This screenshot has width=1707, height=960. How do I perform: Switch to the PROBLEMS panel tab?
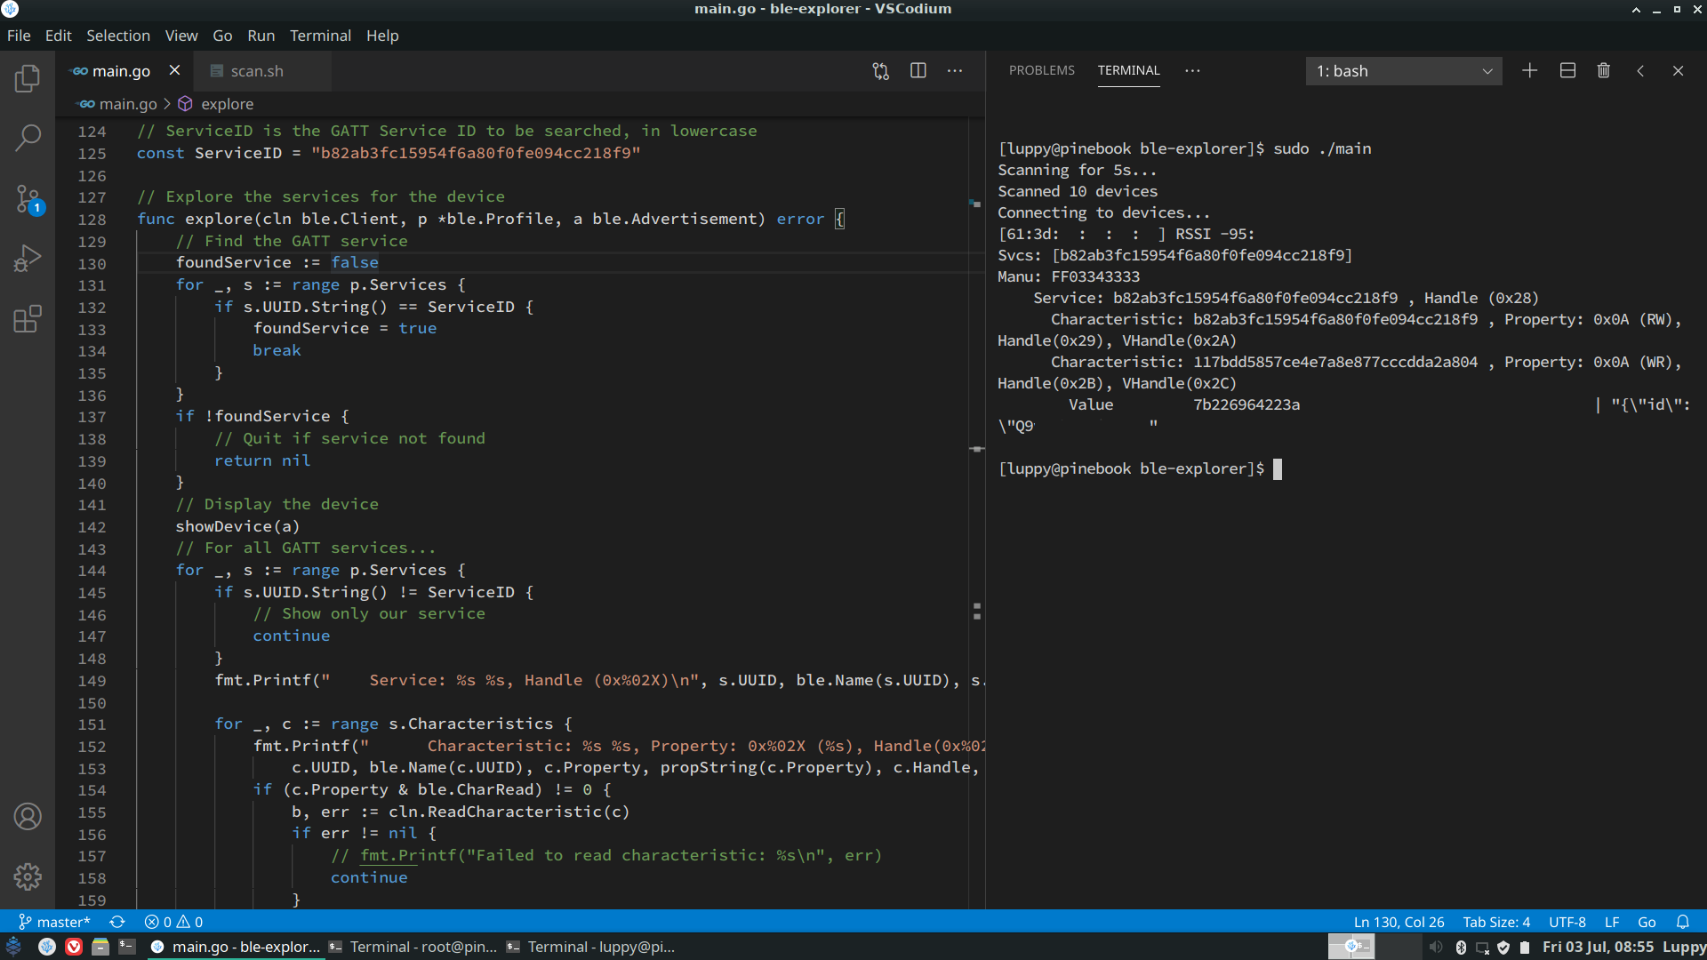1041,71
